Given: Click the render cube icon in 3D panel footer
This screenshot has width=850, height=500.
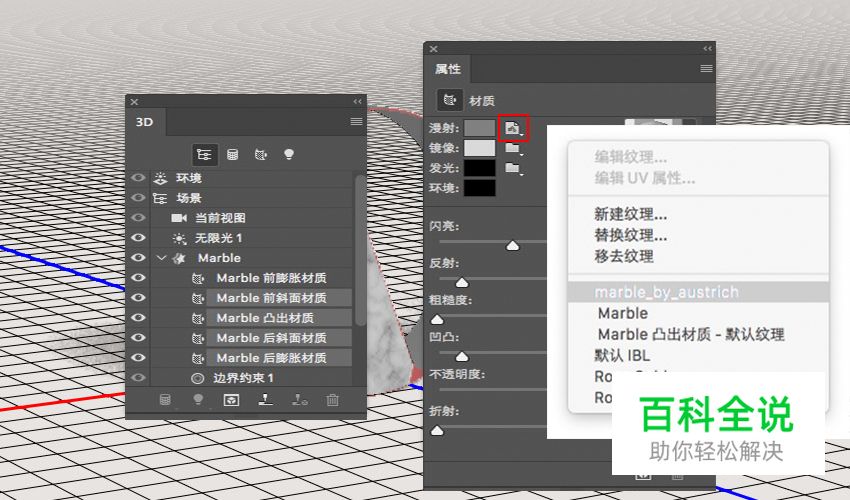Looking at the screenshot, I should (x=231, y=400).
